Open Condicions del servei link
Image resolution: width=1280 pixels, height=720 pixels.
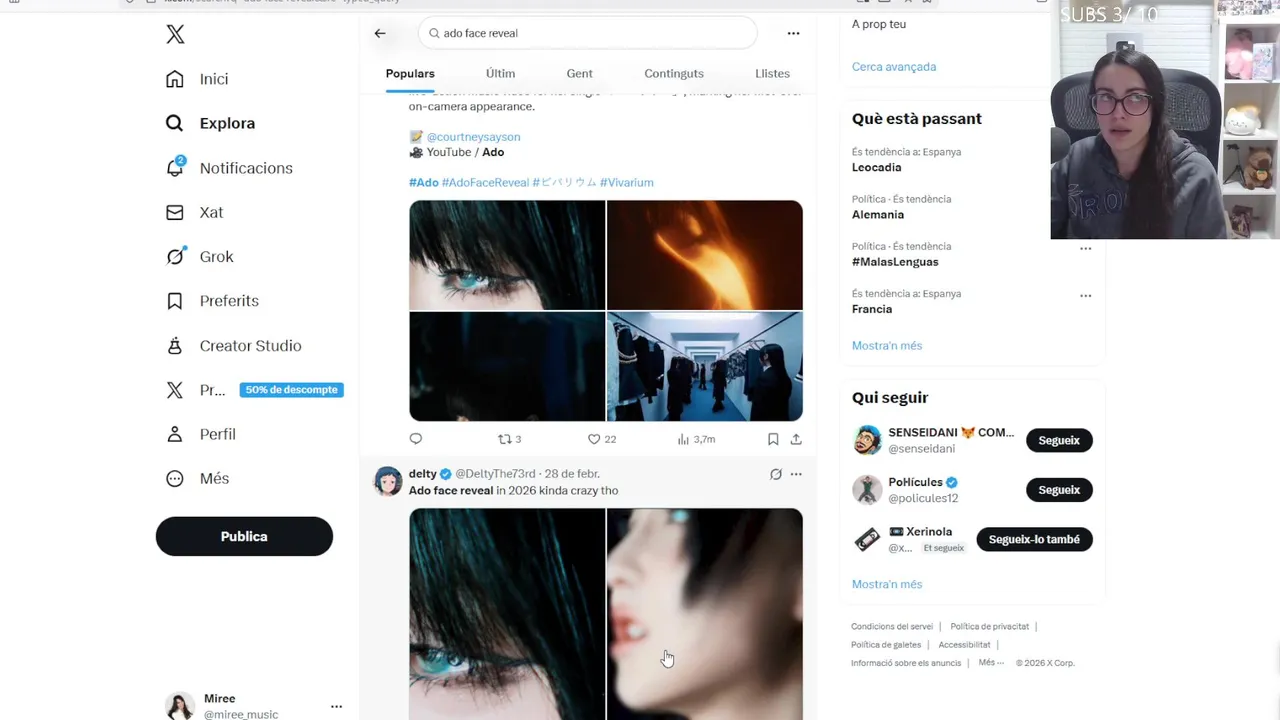click(x=892, y=627)
